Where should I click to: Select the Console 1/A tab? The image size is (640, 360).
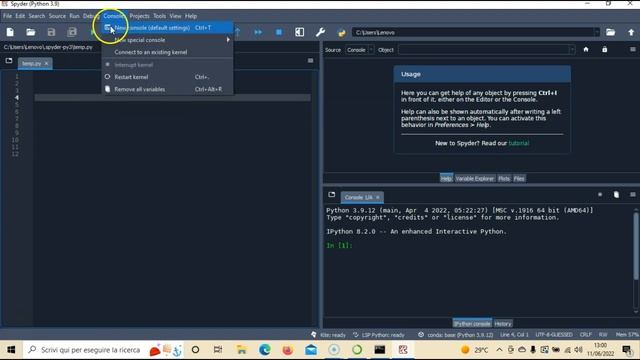click(359, 198)
